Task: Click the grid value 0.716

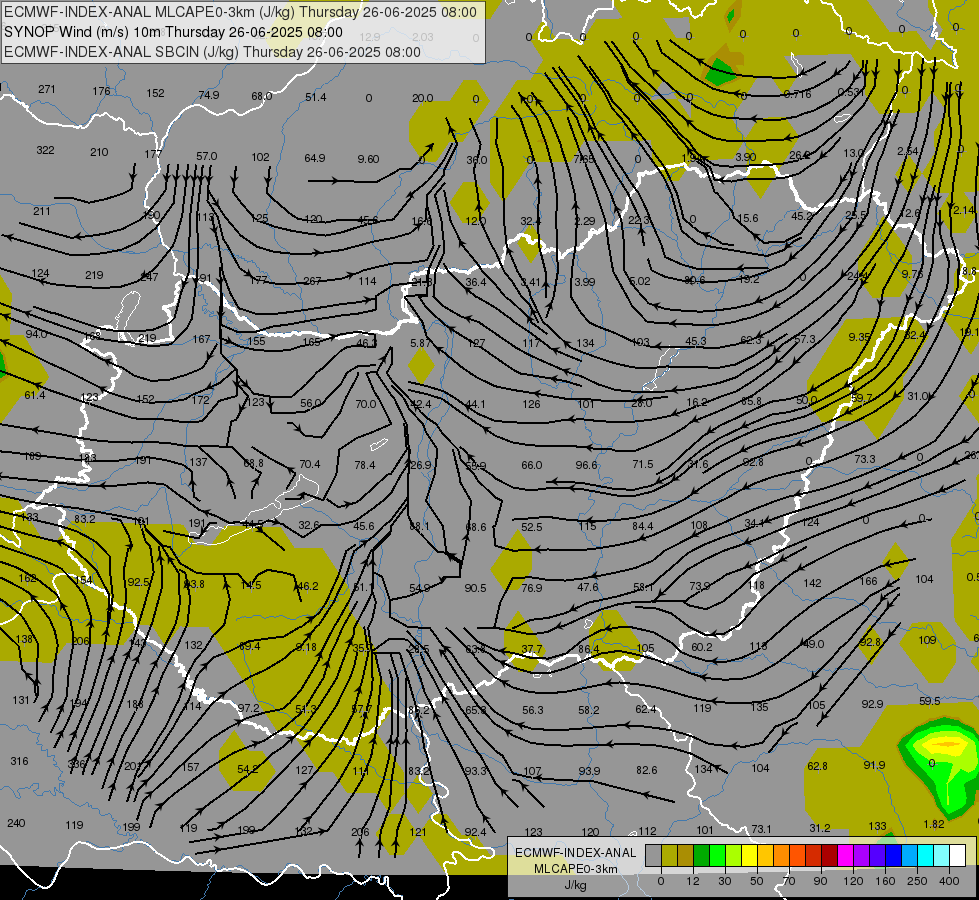Action: tap(797, 94)
